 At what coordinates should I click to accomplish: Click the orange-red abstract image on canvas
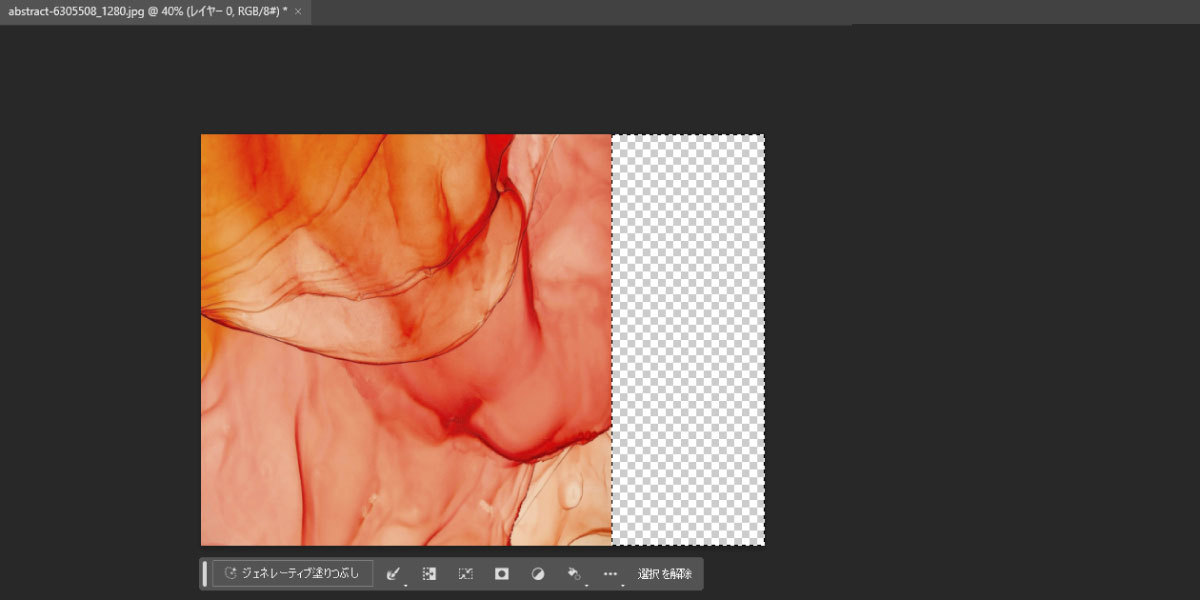[406, 340]
